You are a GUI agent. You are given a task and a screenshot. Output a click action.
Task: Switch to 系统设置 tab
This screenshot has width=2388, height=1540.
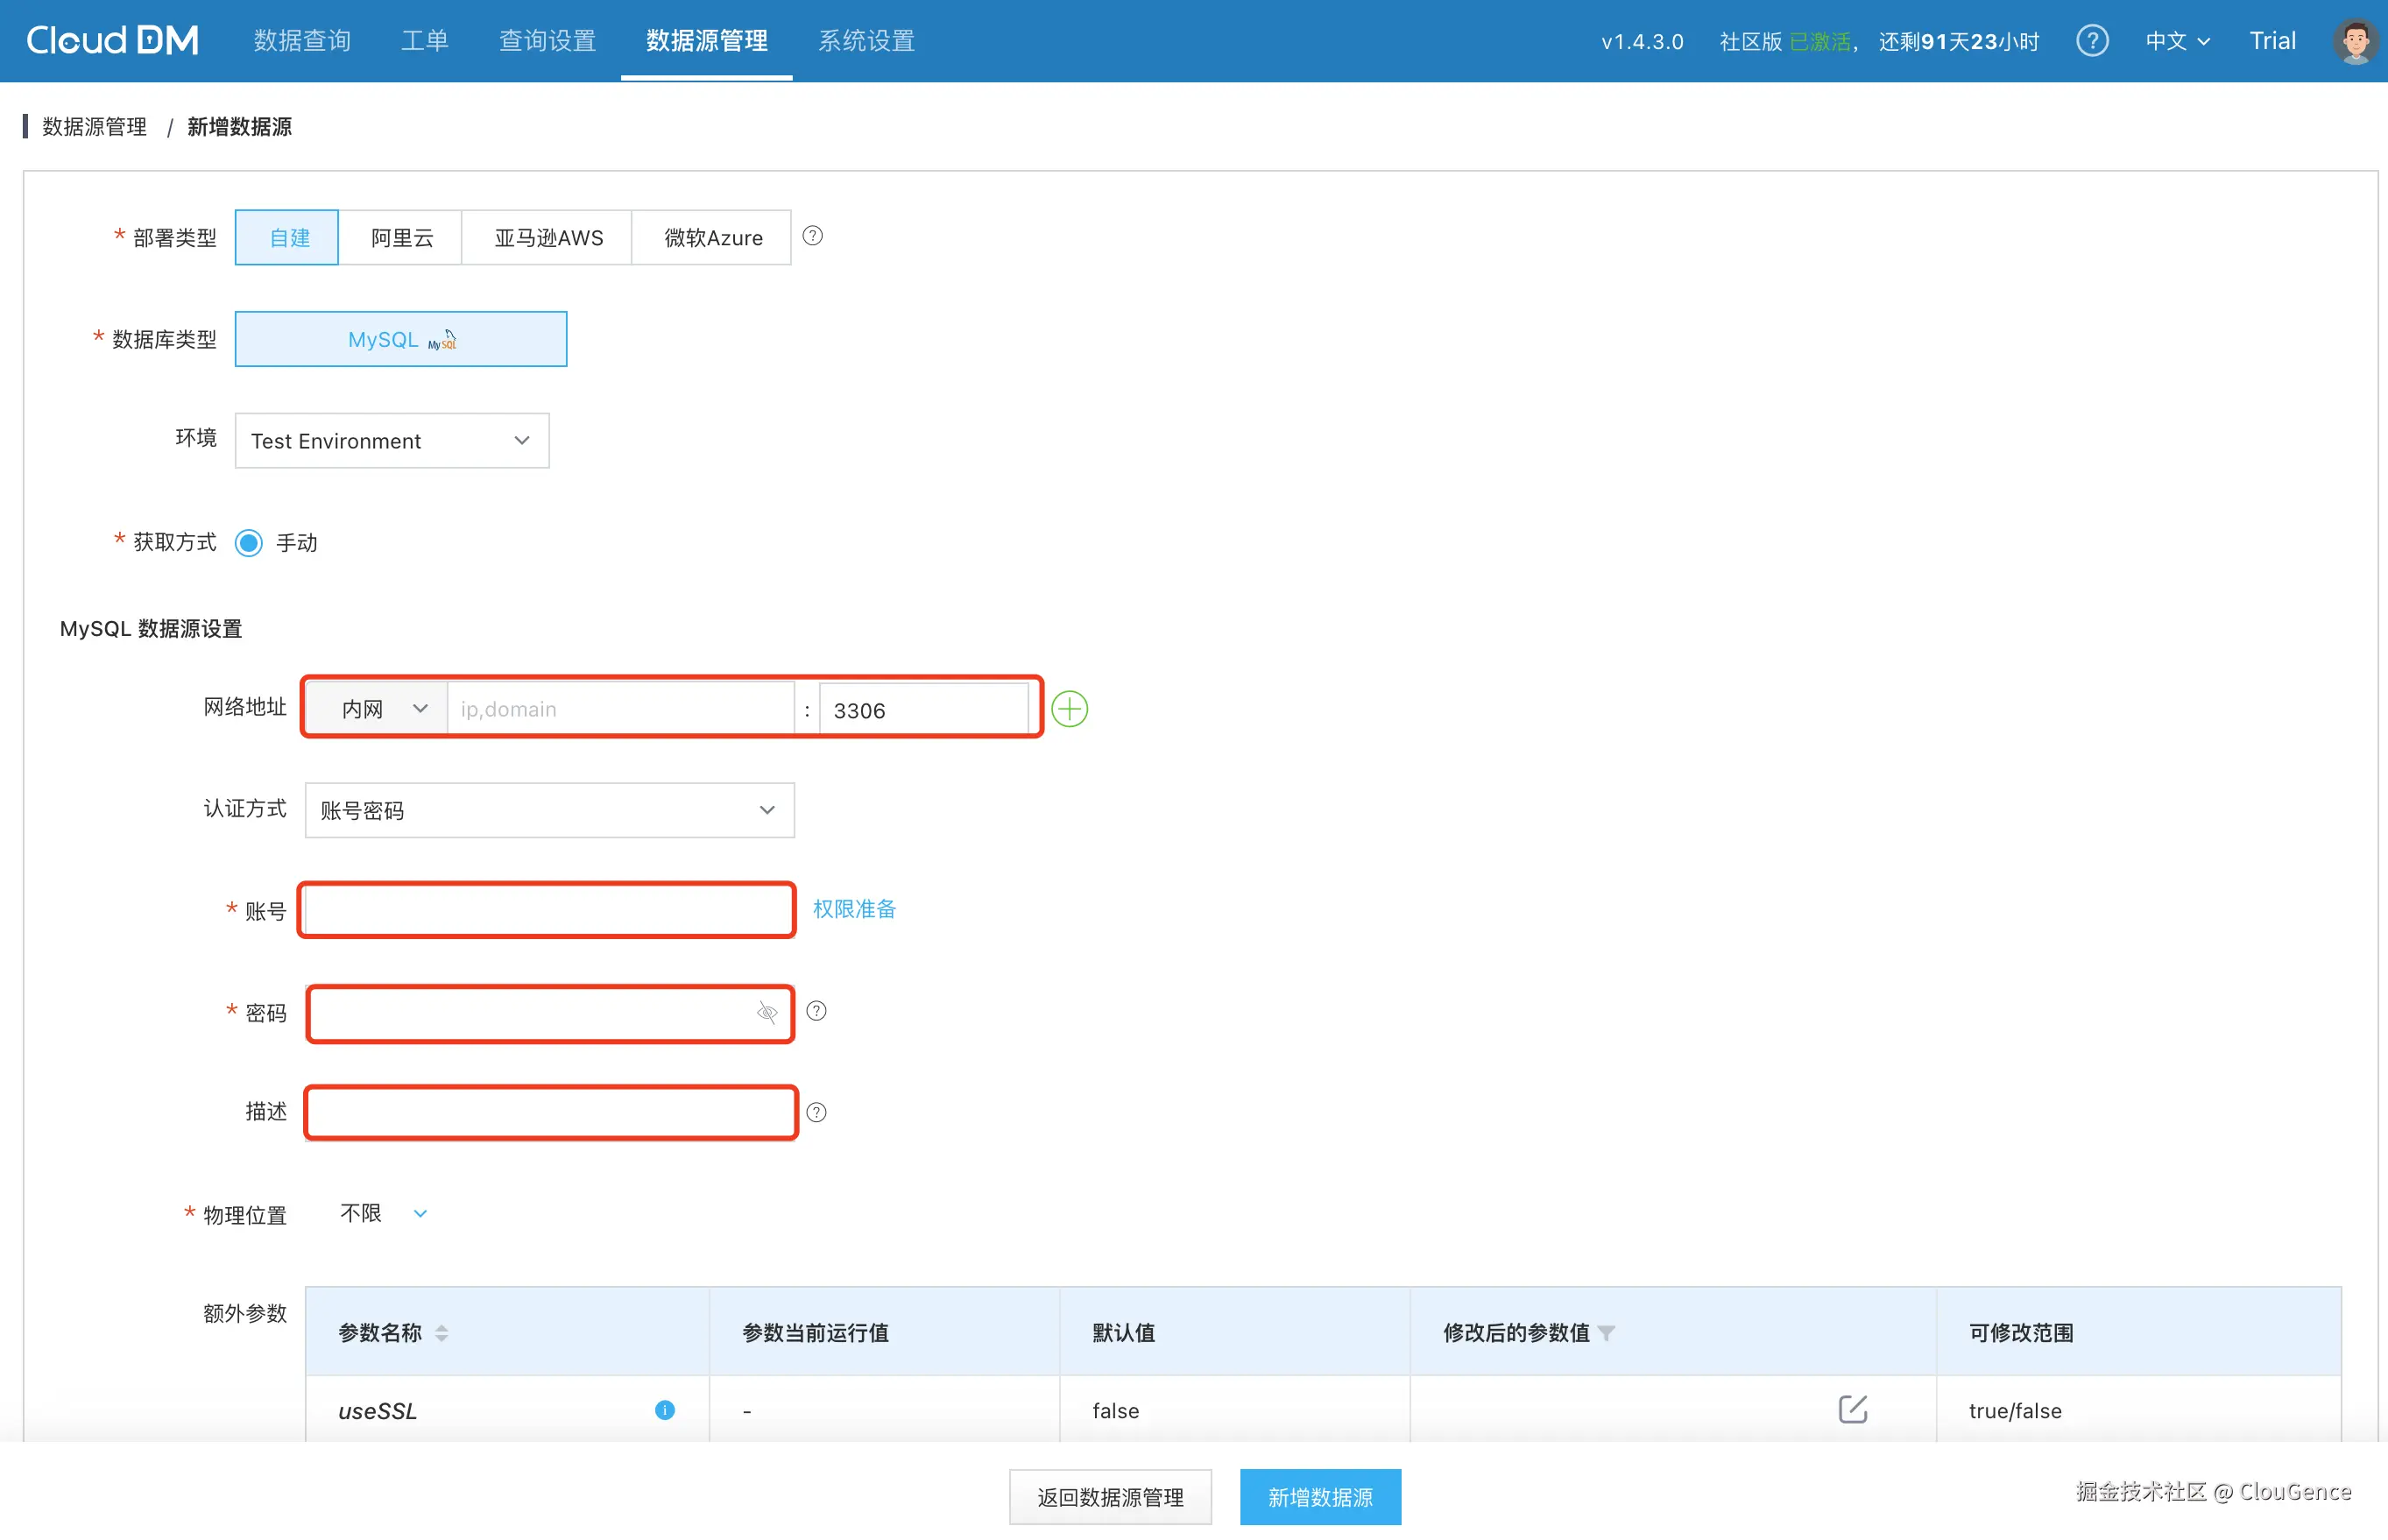[866, 41]
